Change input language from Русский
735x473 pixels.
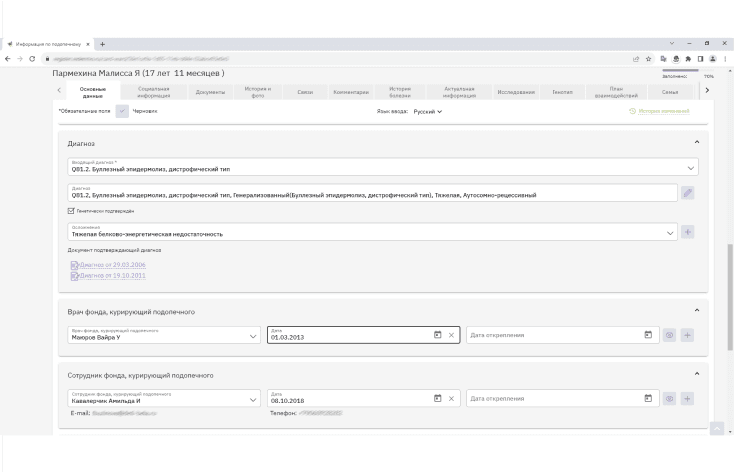pyautogui.click(x=428, y=112)
